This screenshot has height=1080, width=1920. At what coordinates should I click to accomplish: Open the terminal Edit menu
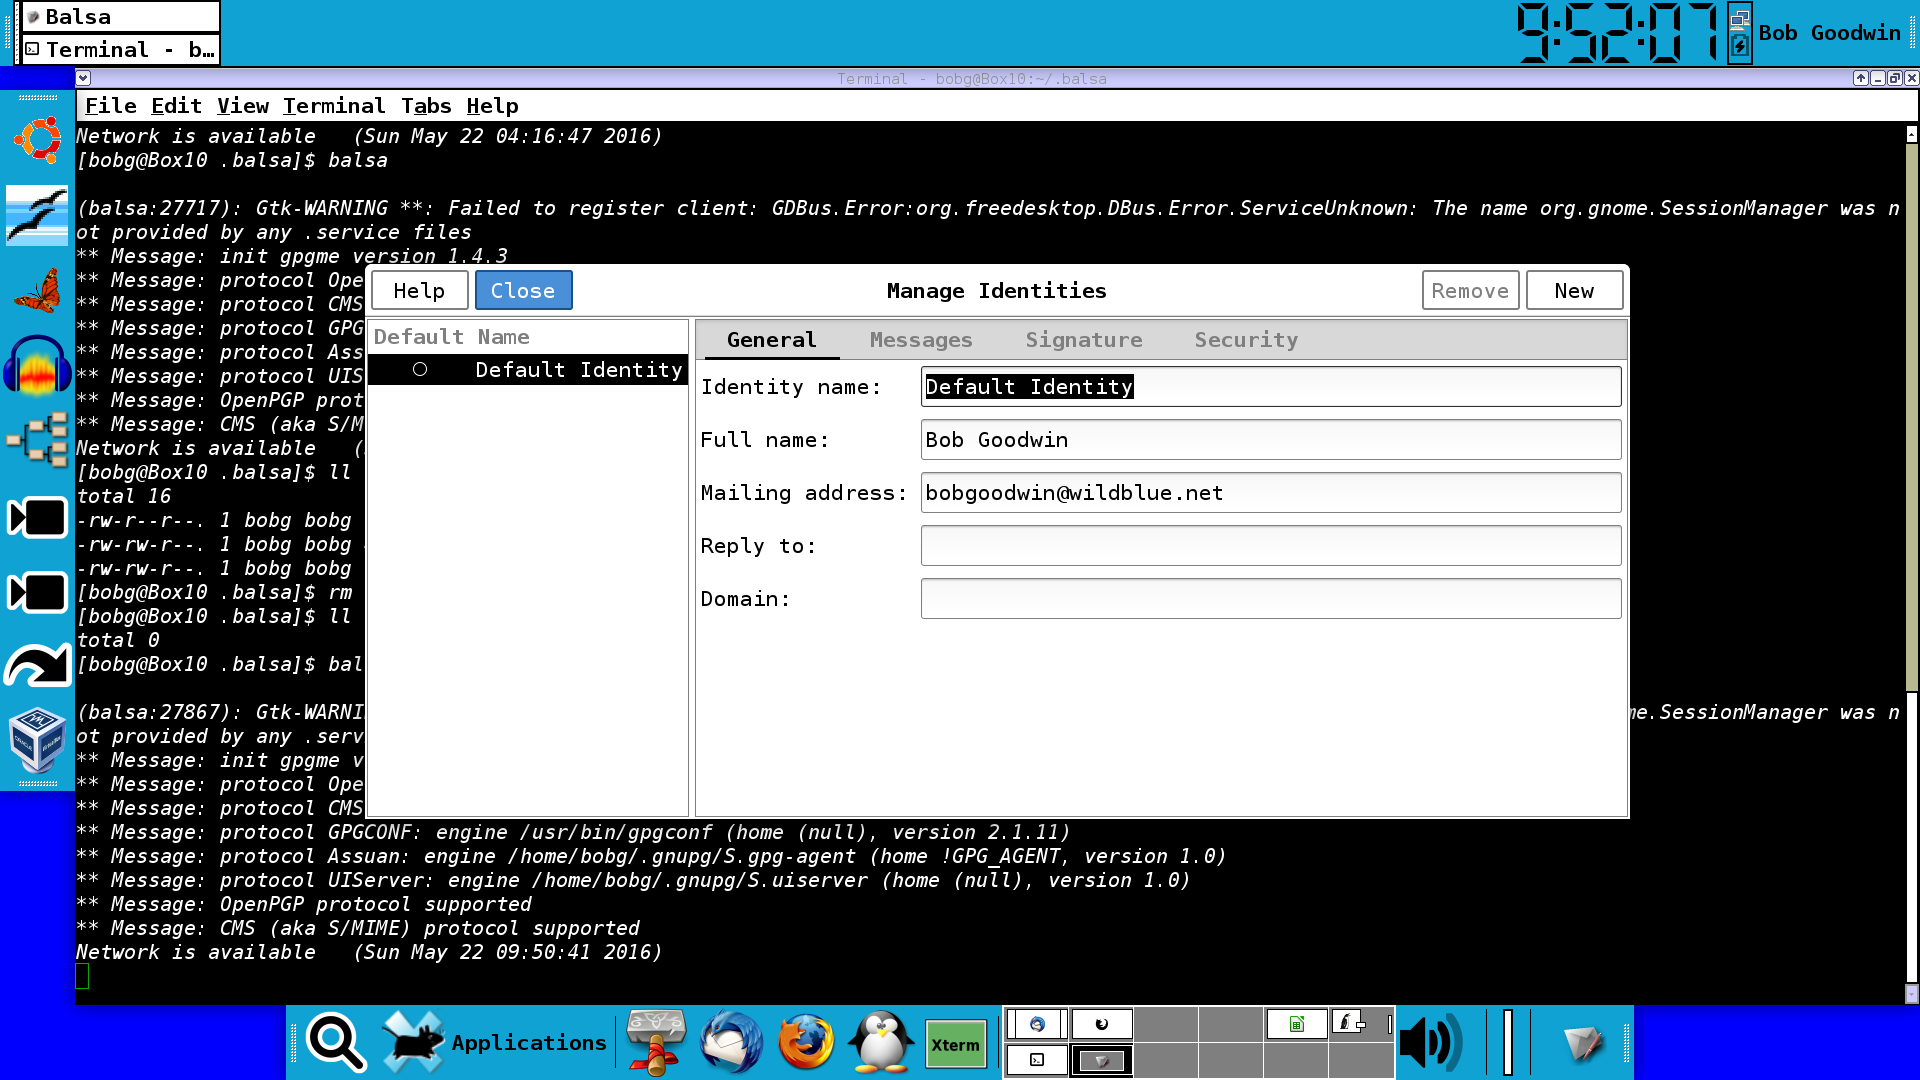pyautogui.click(x=177, y=106)
